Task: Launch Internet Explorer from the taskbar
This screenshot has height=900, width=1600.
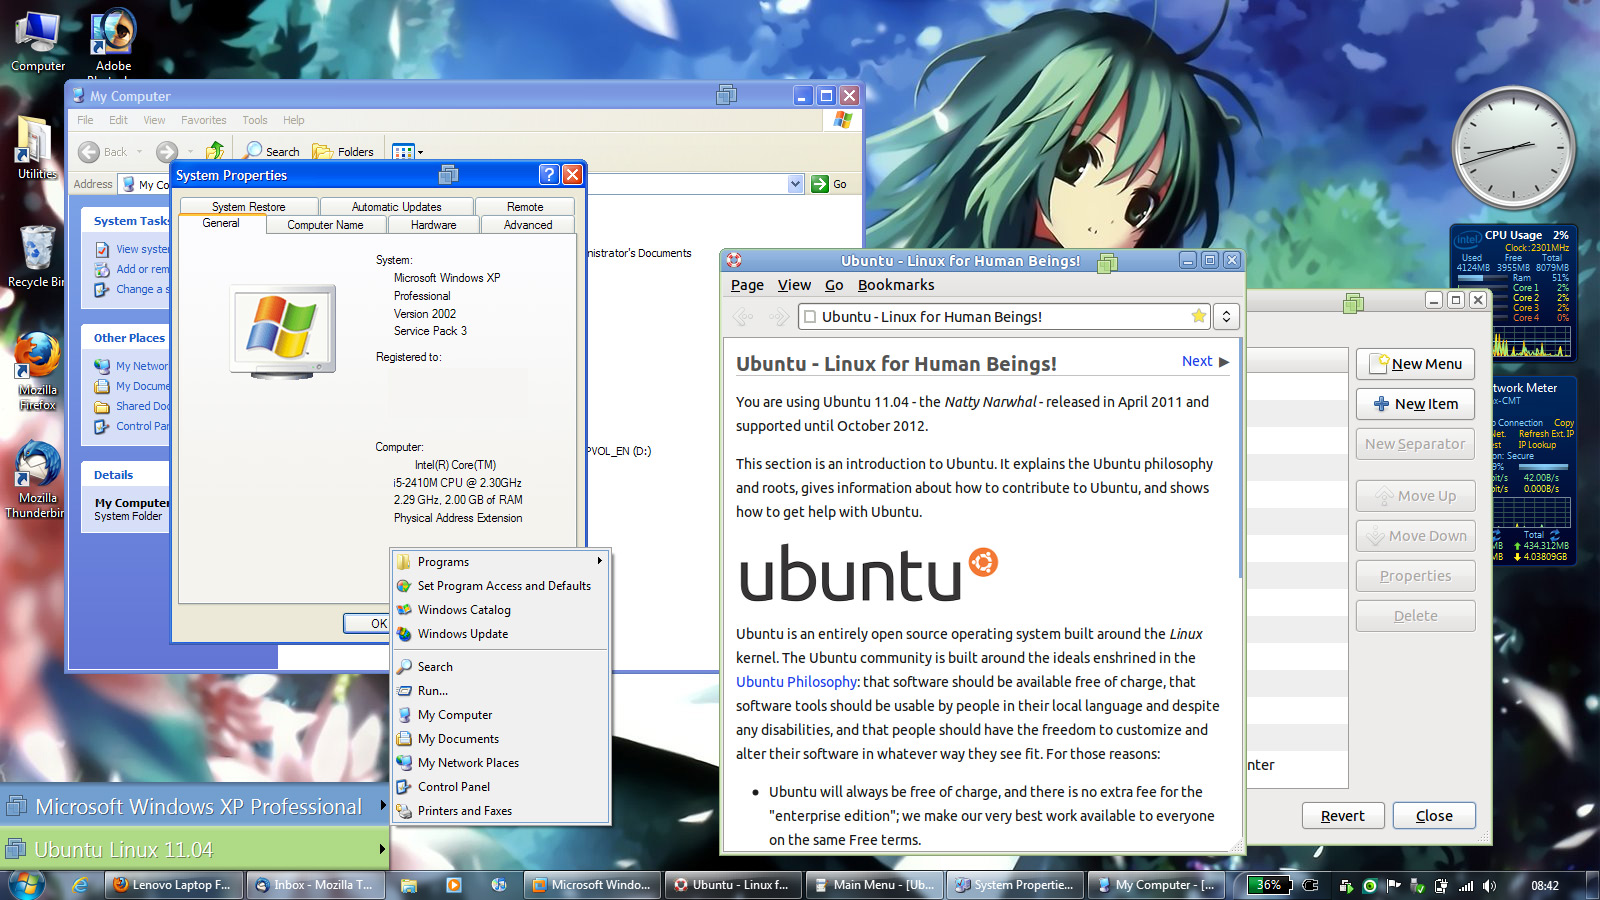Action: point(80,885)
